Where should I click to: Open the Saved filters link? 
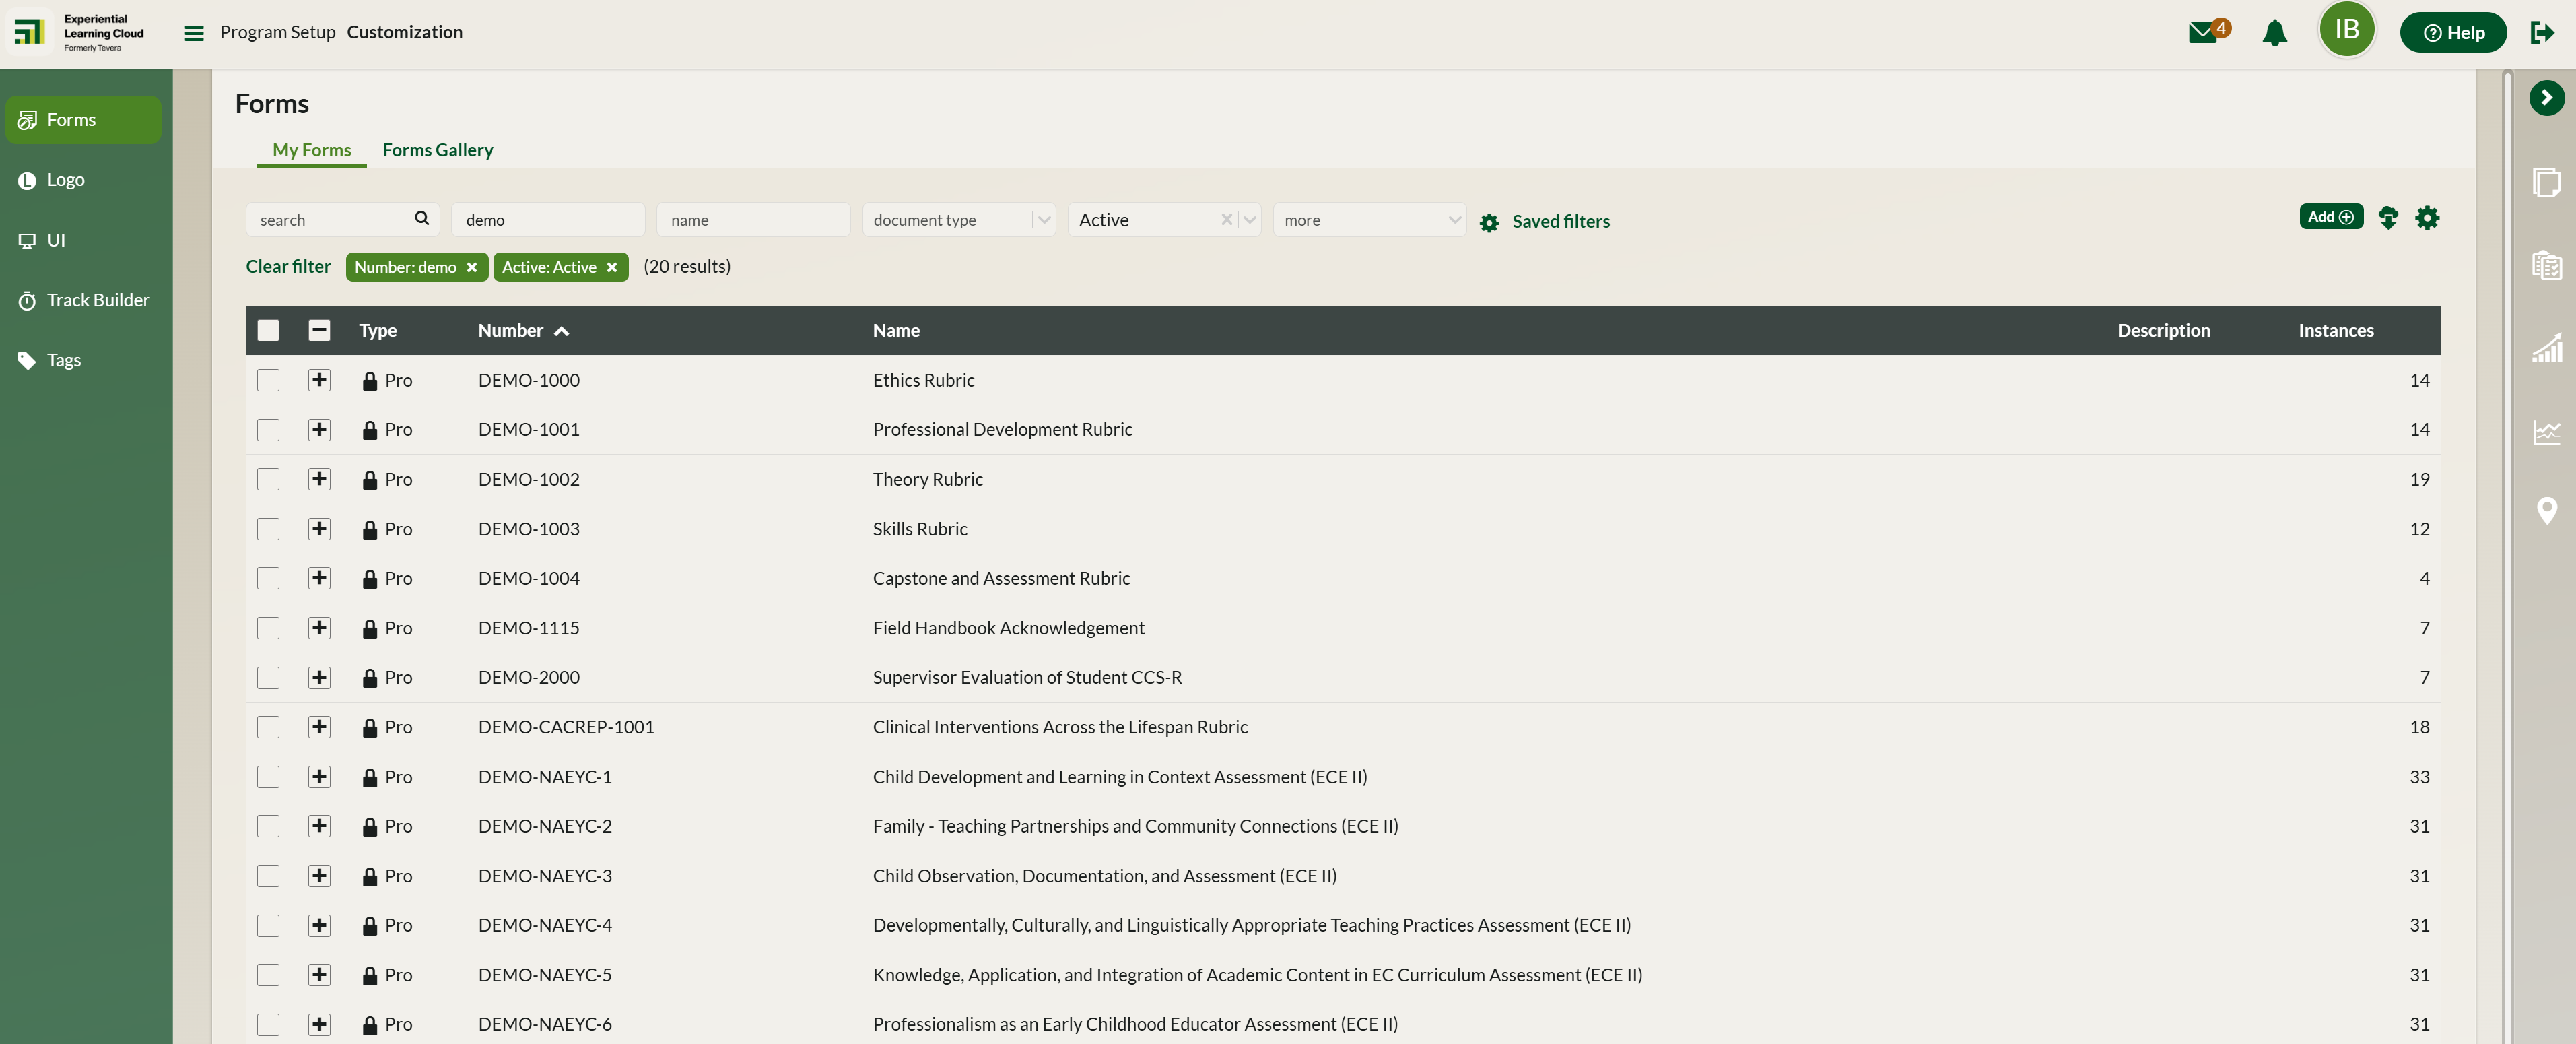(x=1560, y=222)
